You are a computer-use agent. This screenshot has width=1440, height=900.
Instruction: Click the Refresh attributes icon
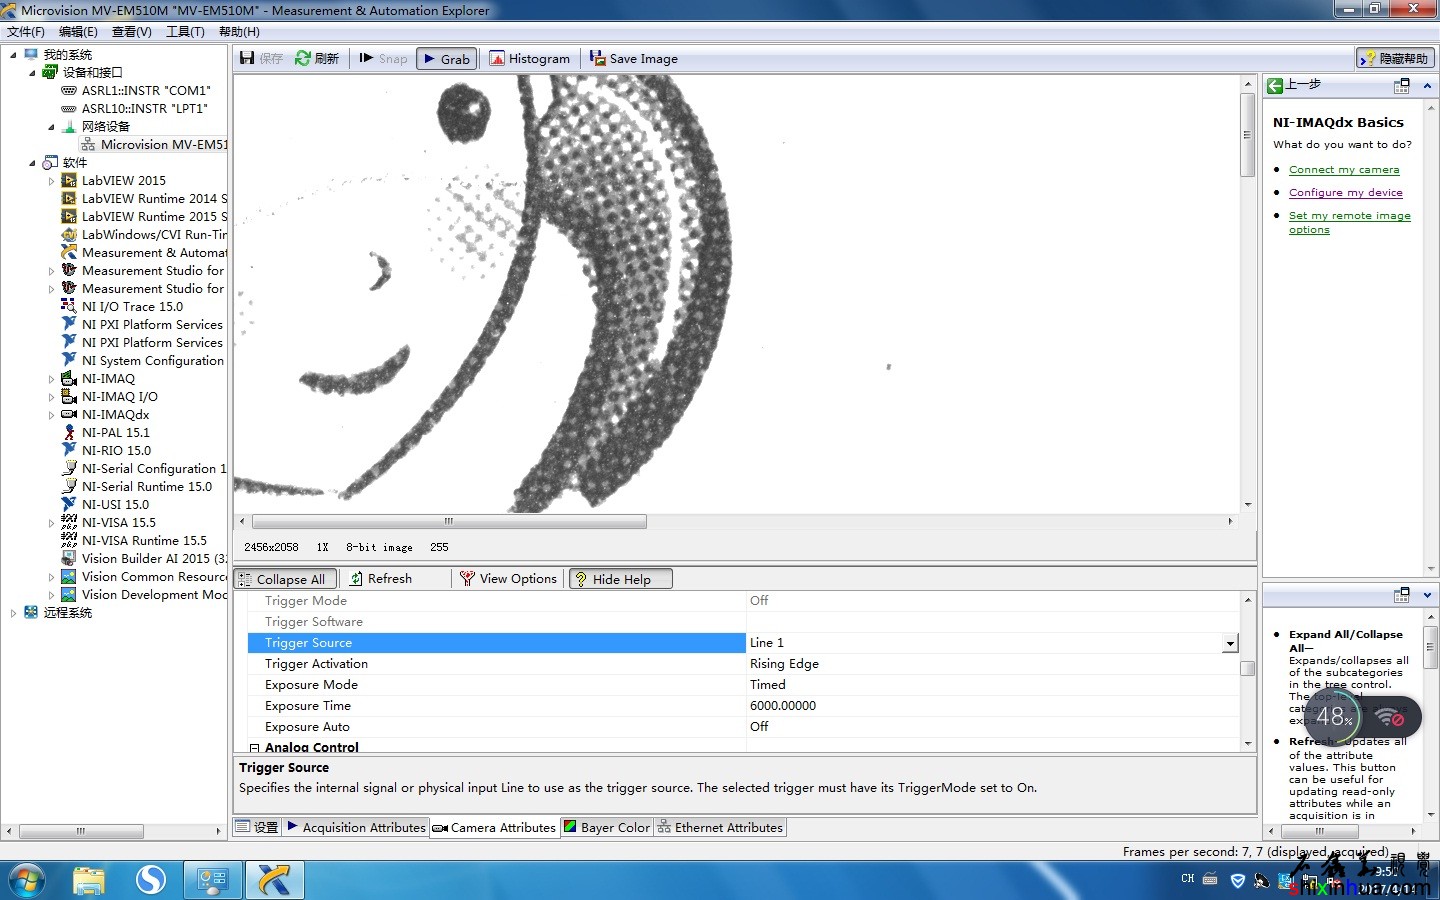pos(356,579)
